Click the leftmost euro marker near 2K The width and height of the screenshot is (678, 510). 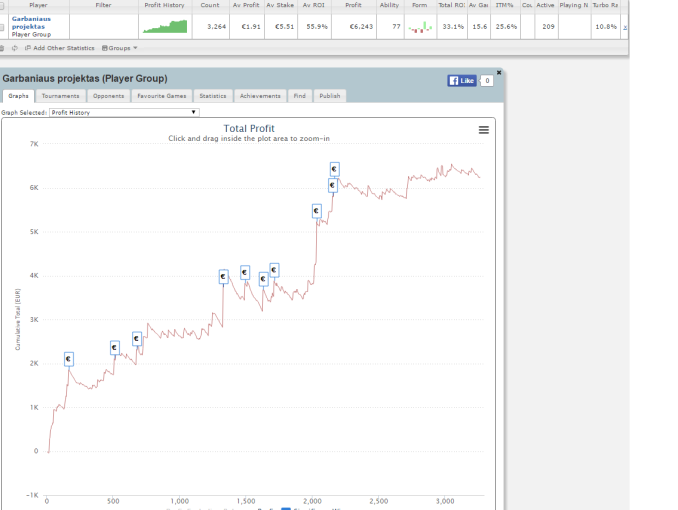click(x=69, y=359)
